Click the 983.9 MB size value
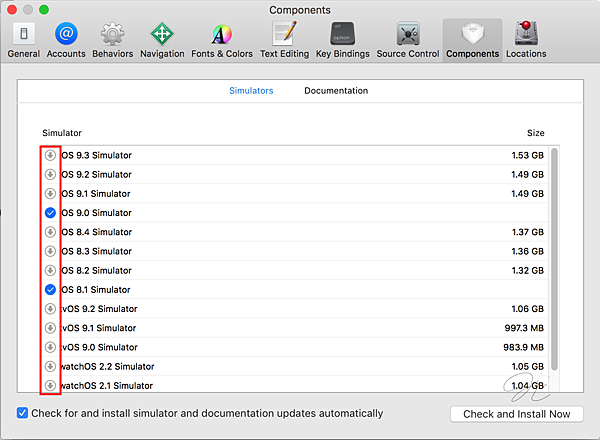The width and height of the screenshot is (600, 440). [x=523, y=347]
